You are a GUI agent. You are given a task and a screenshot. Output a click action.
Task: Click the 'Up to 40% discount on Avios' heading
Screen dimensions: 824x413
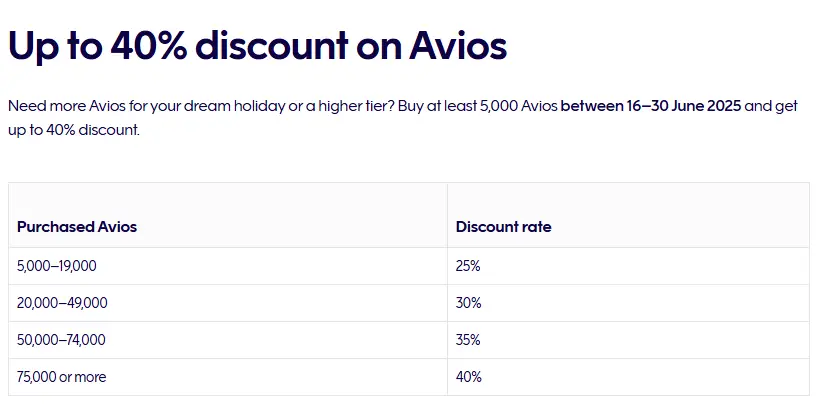tap(258, 46)
